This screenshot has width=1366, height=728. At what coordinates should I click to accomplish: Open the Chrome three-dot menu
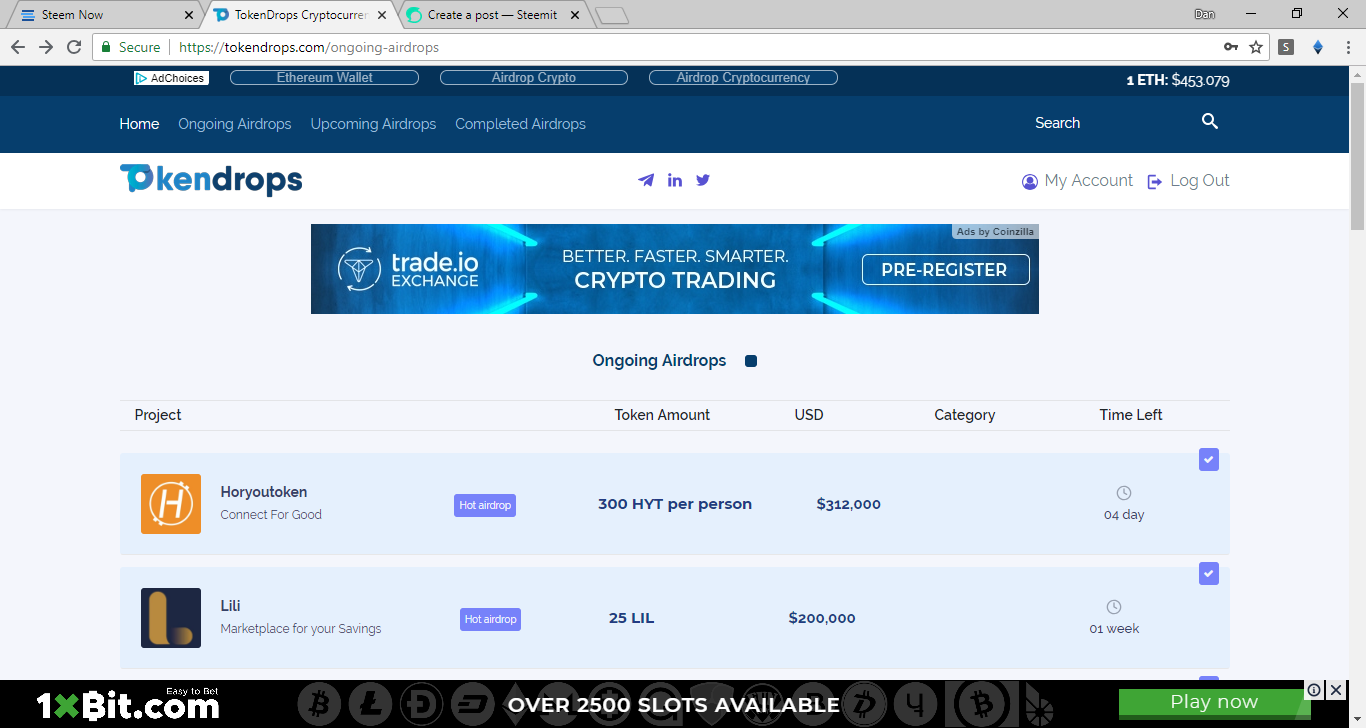coord(1346,47)
